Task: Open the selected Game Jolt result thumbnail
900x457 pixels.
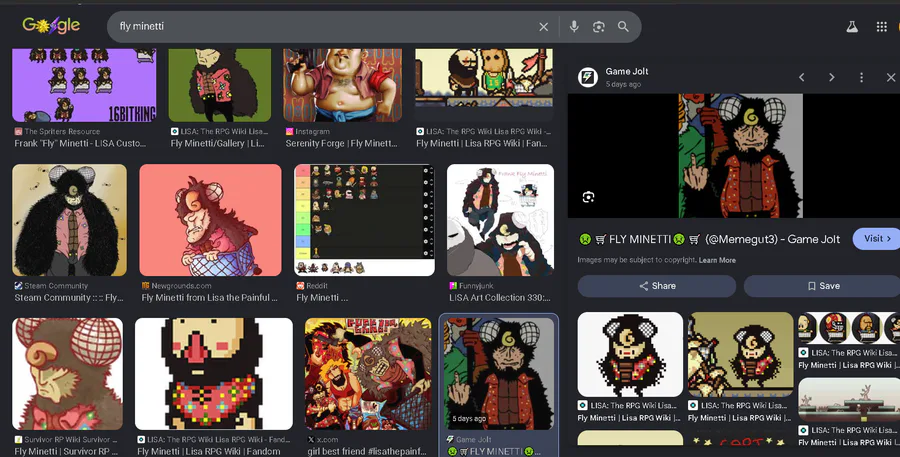Action: click(x=499, y=374)
